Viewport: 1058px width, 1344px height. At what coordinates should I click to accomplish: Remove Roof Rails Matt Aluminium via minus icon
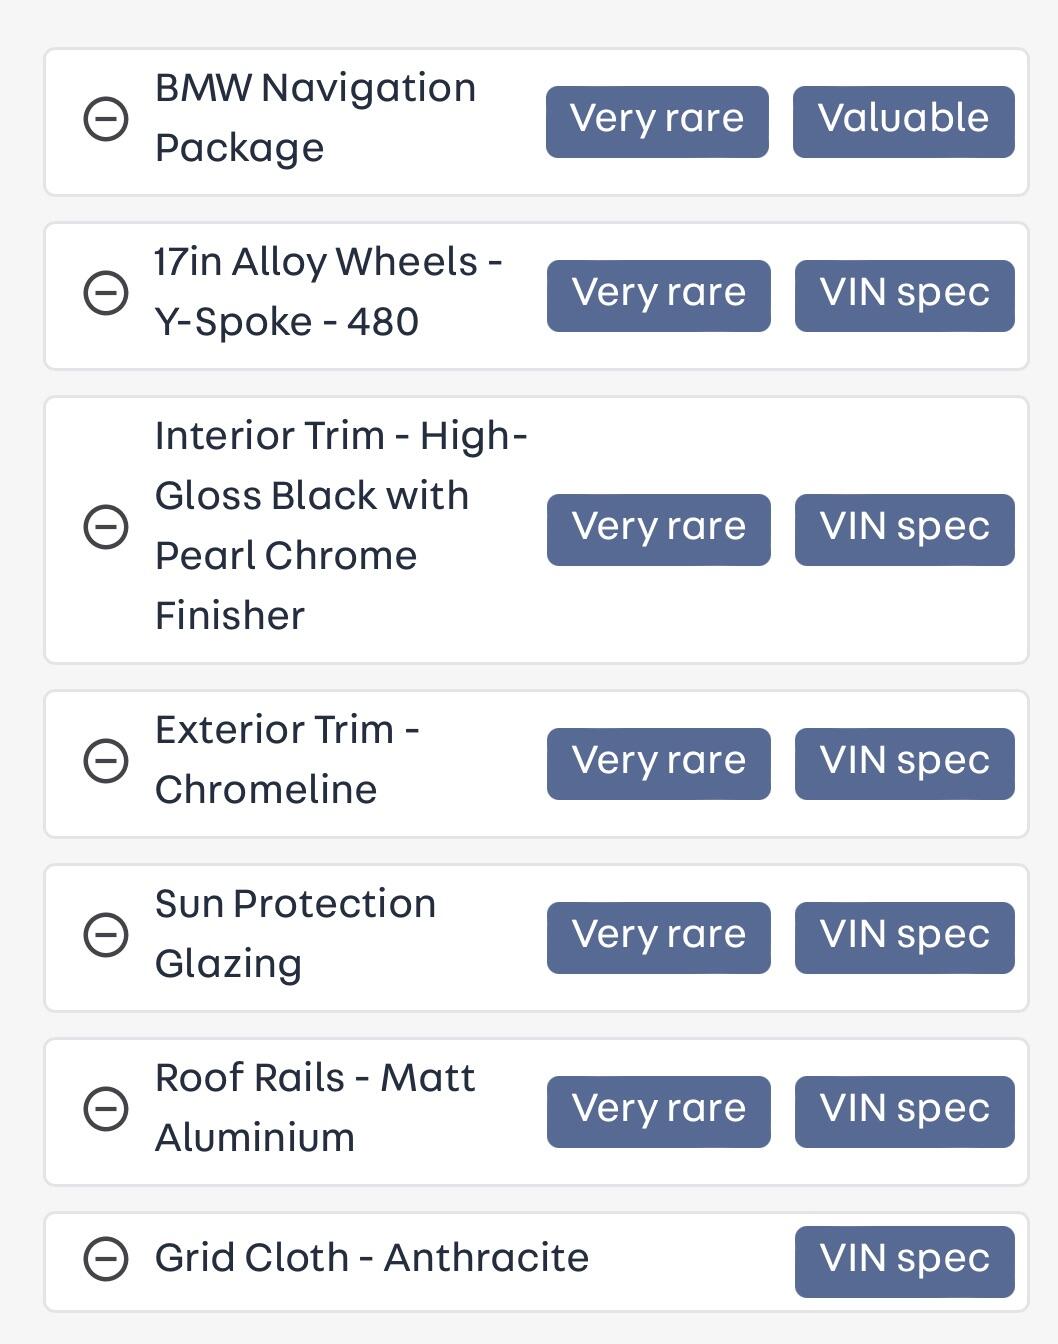(x=105, y=1109)
